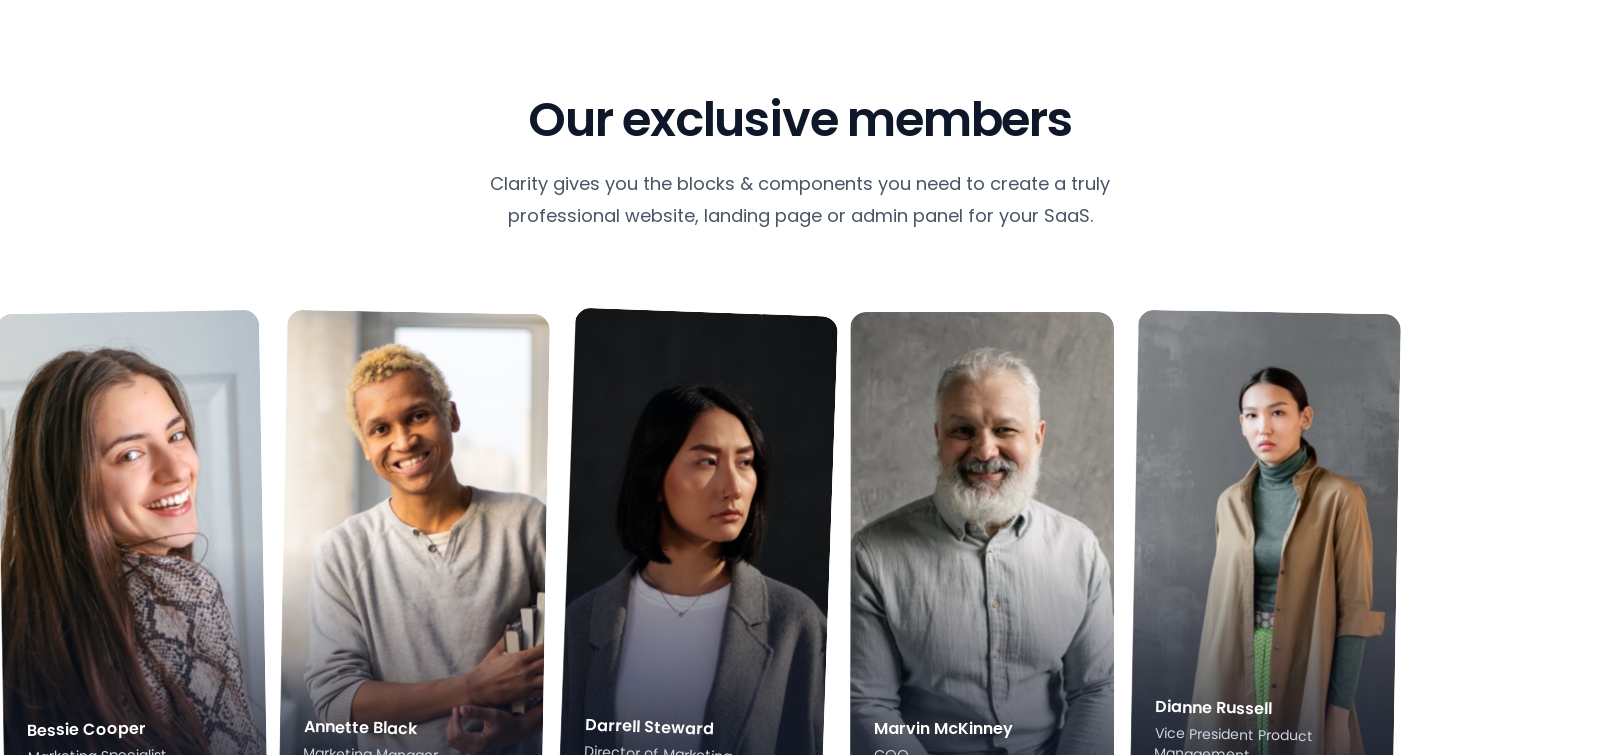Image resolution: width=1600 pixels, height=755 pixels.
Task: Click the Vice President Product Management title
Action: pyautogui.click(x=1233, y=741)
